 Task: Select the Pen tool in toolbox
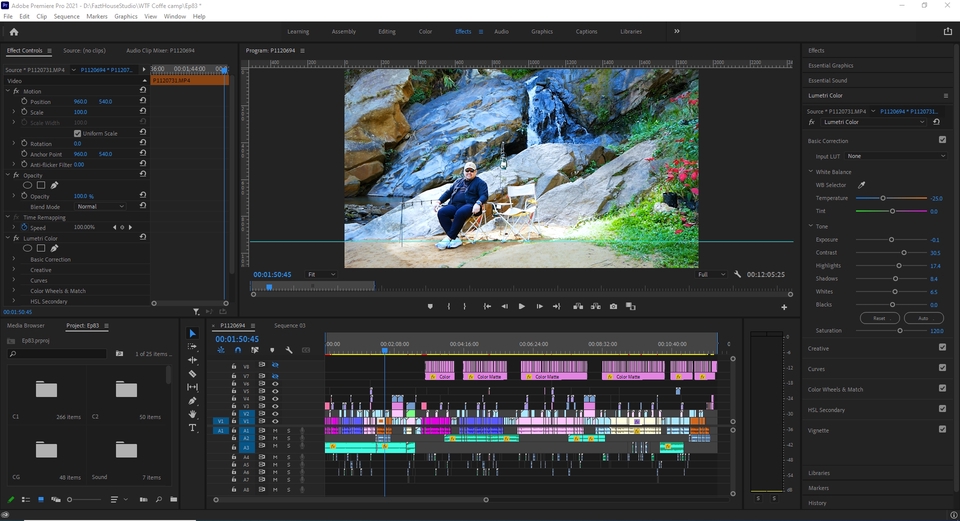click(x=192, y=400)
